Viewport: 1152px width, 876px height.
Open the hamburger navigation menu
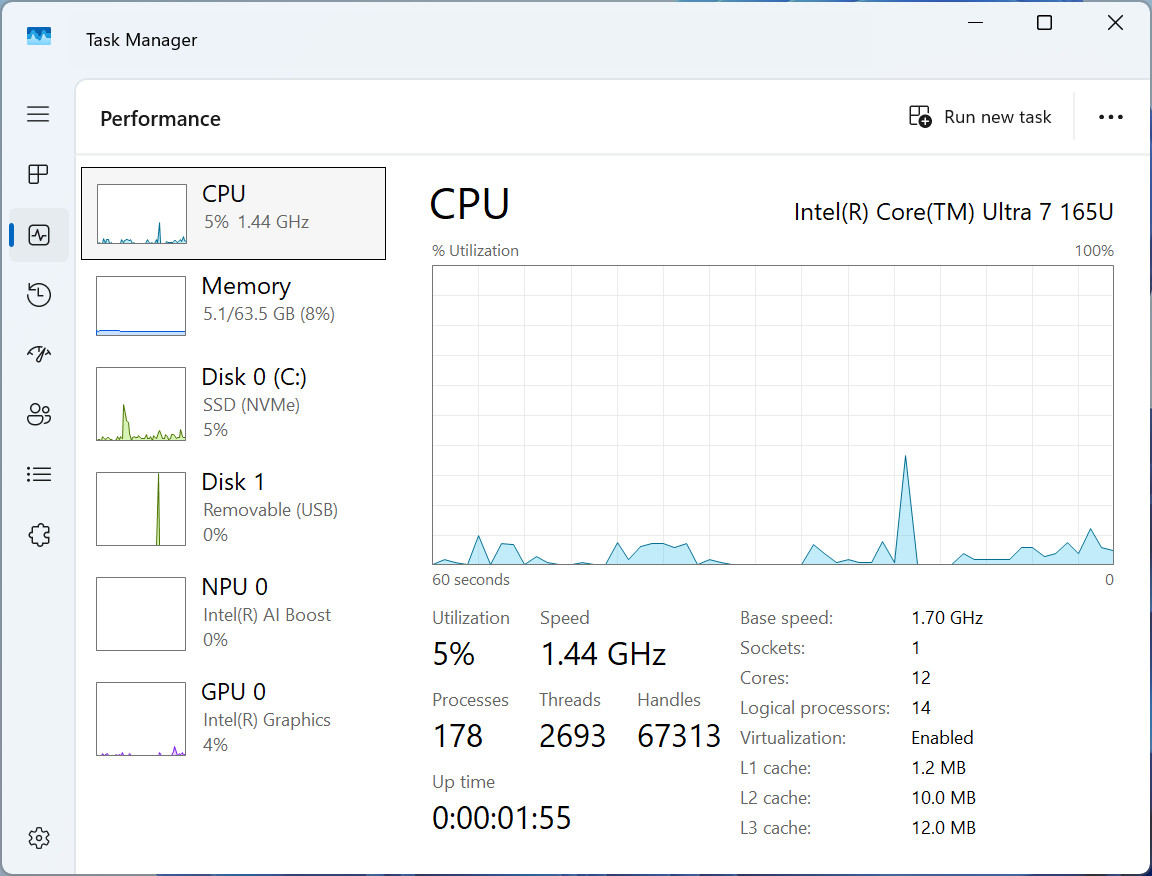[x=38, y=114]
